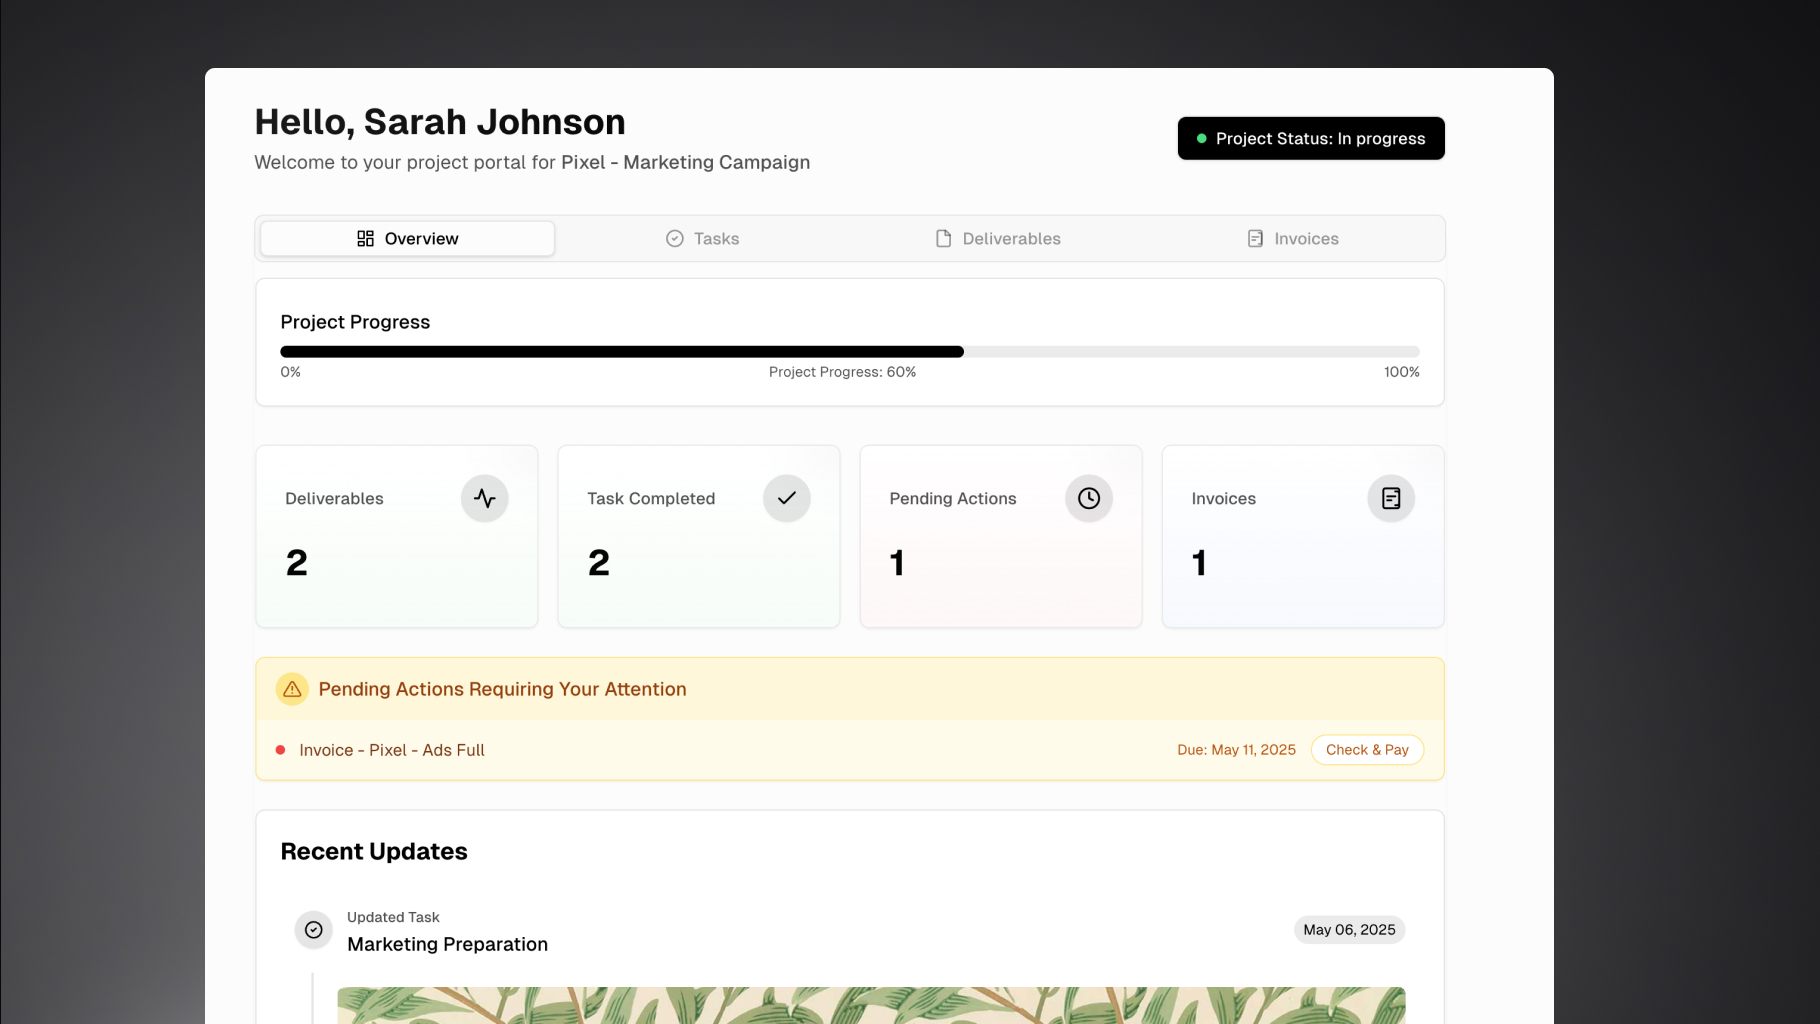
Task: Click the Hello, Sarah Johnson heading
Action: click(440, 122)
